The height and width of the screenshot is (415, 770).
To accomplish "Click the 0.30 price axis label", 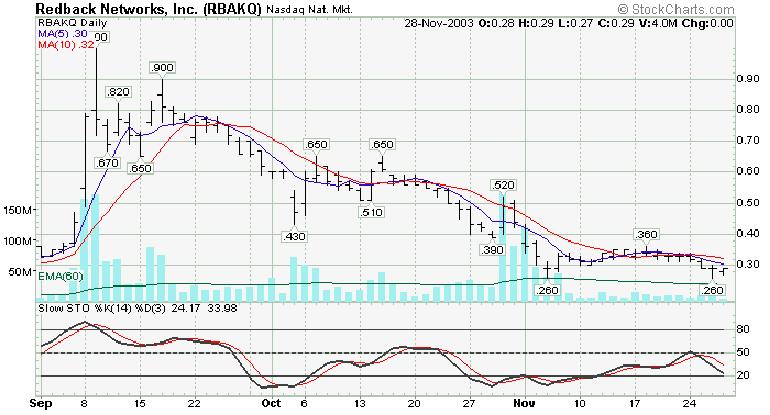I will coord(748,264).
